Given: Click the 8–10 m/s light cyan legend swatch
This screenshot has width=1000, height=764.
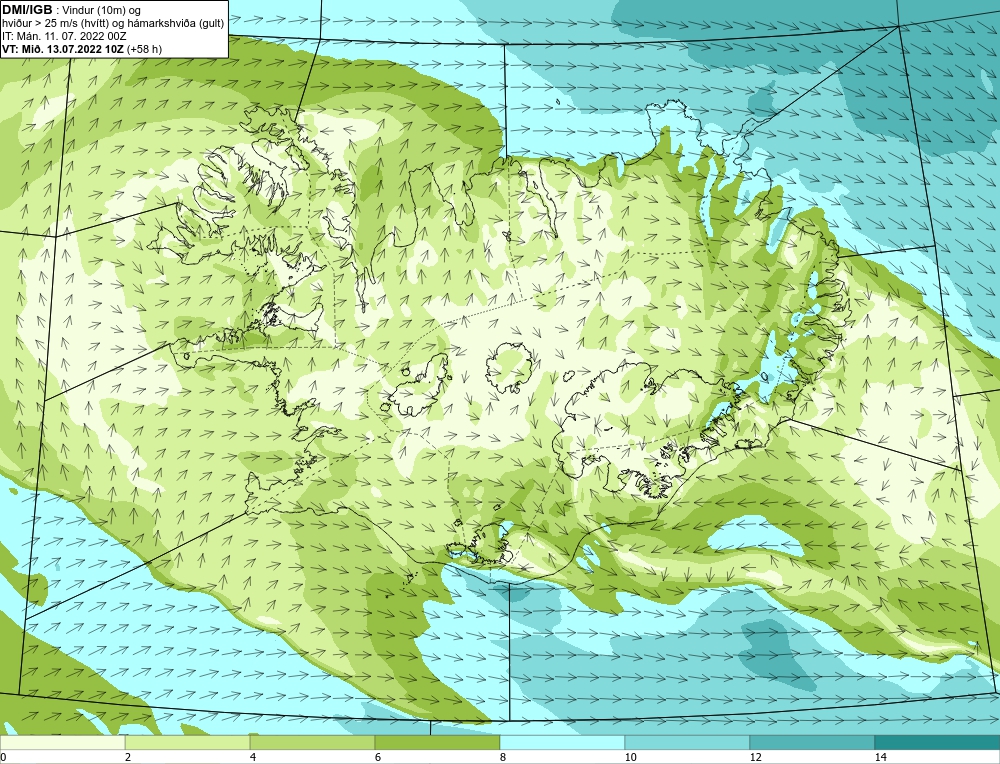Looking at the screenshot, I should (x=562, y=742).
